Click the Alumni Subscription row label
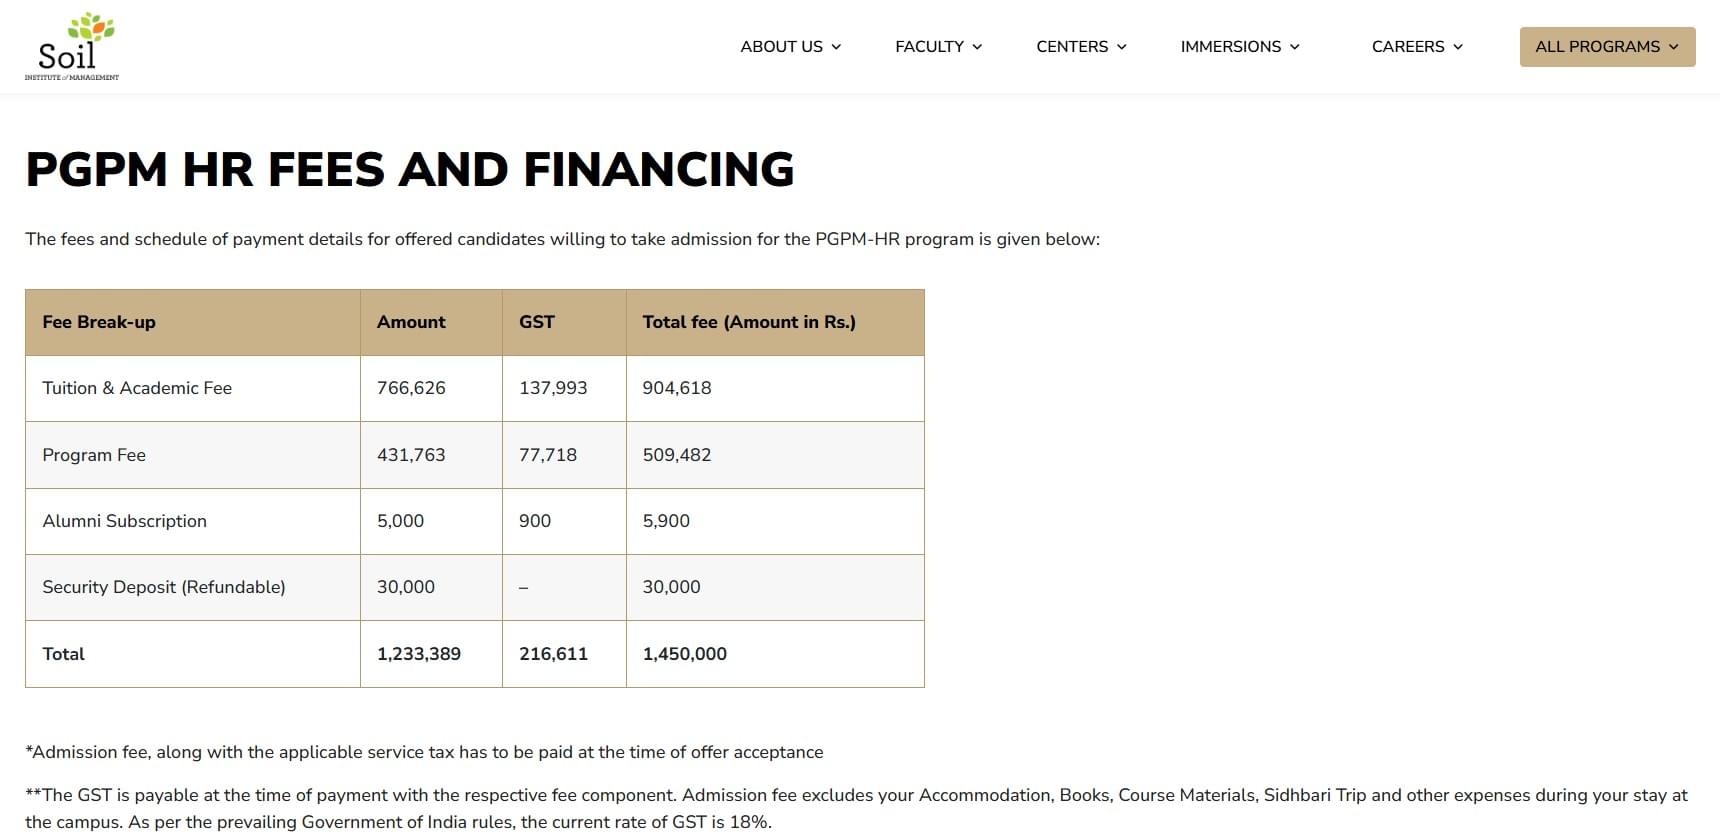This screenshot has height=840, width=1720. pyautogui.click(x=124, y=521)
